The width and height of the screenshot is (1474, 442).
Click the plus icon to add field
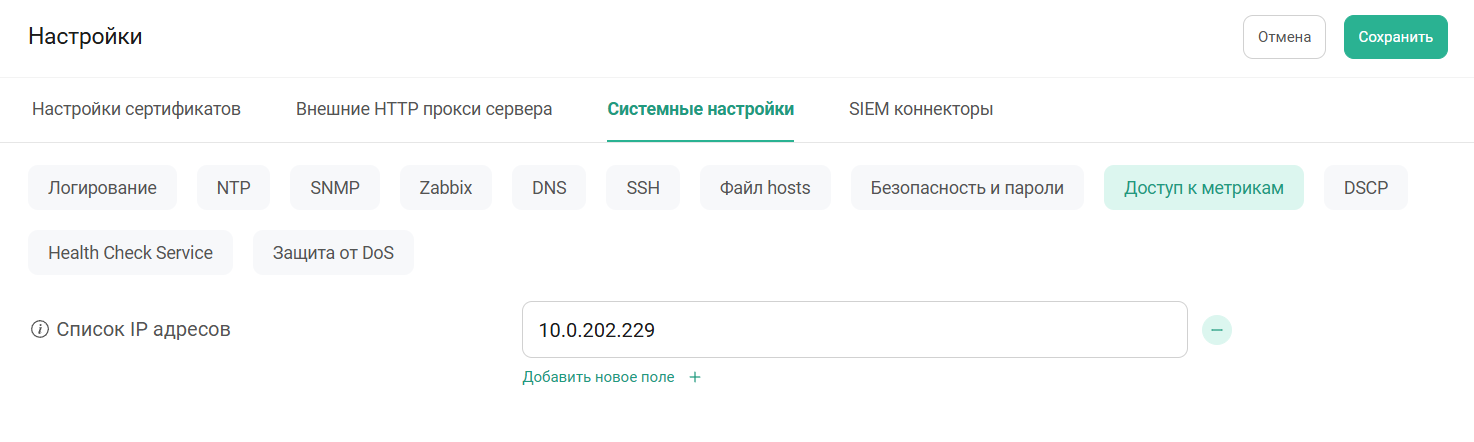click(x=695, y=378)
